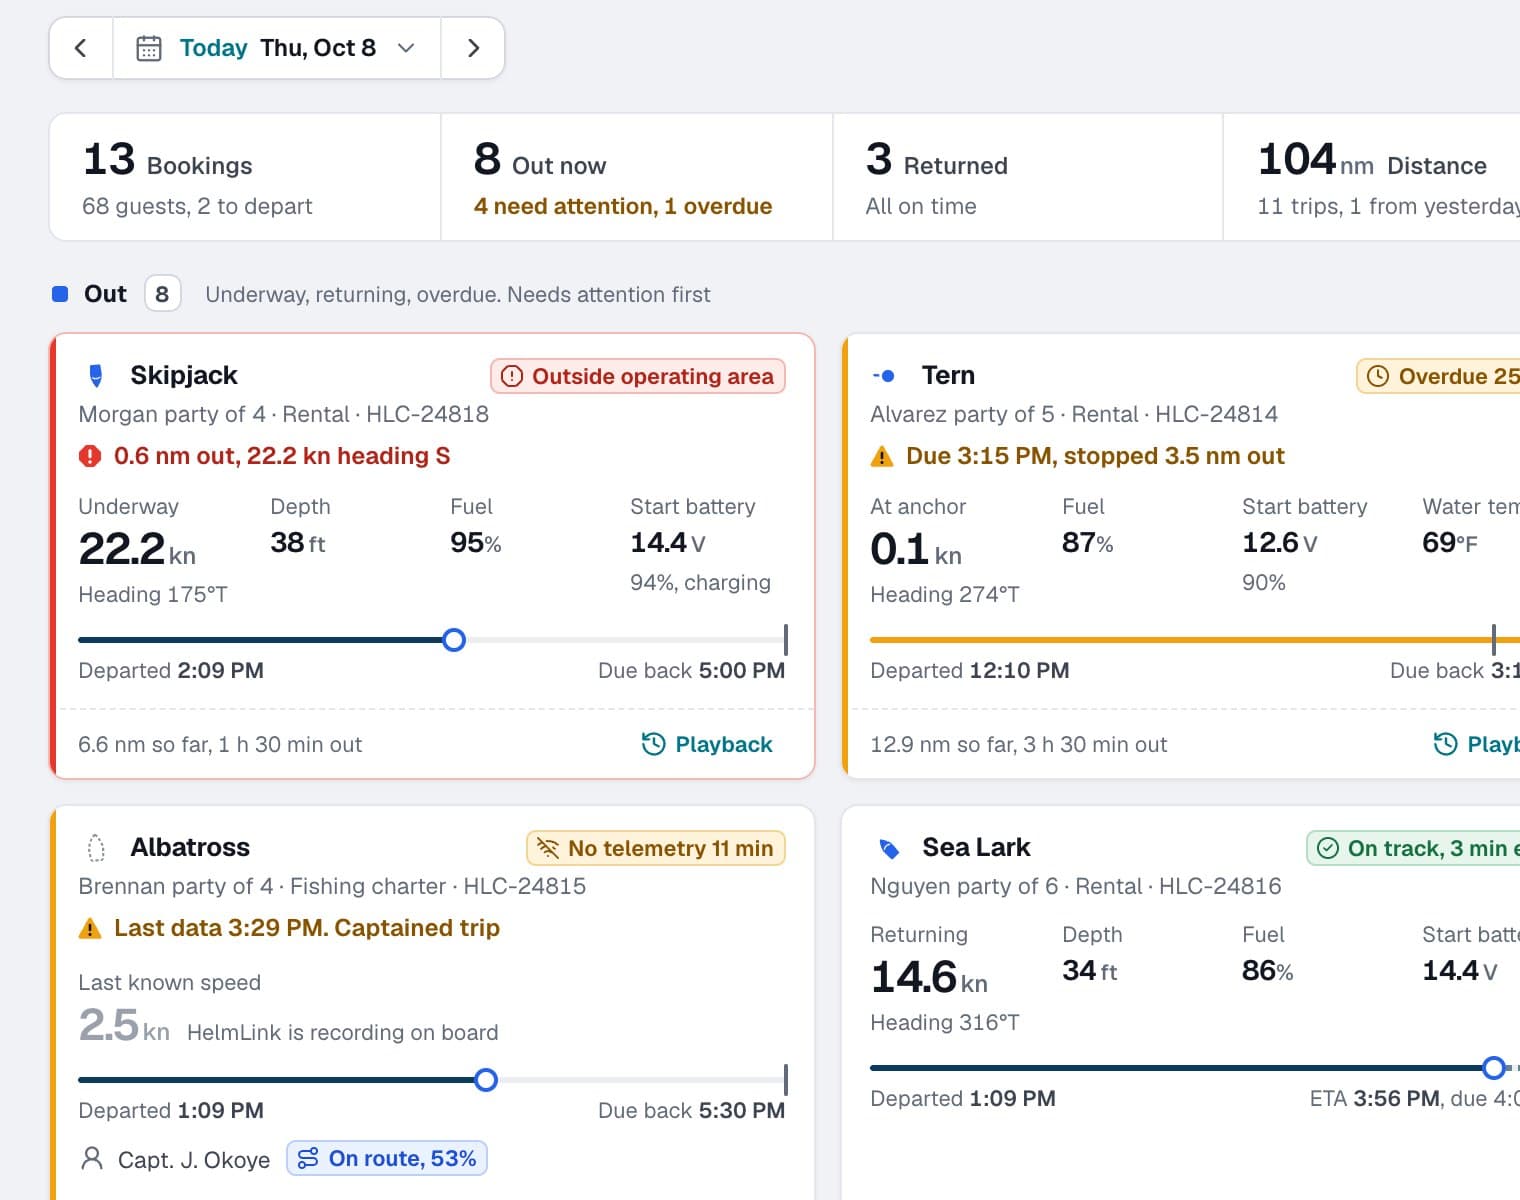Click the Tern playback history icon
Screen dimensions: 1520x1200
[1445, 744]
